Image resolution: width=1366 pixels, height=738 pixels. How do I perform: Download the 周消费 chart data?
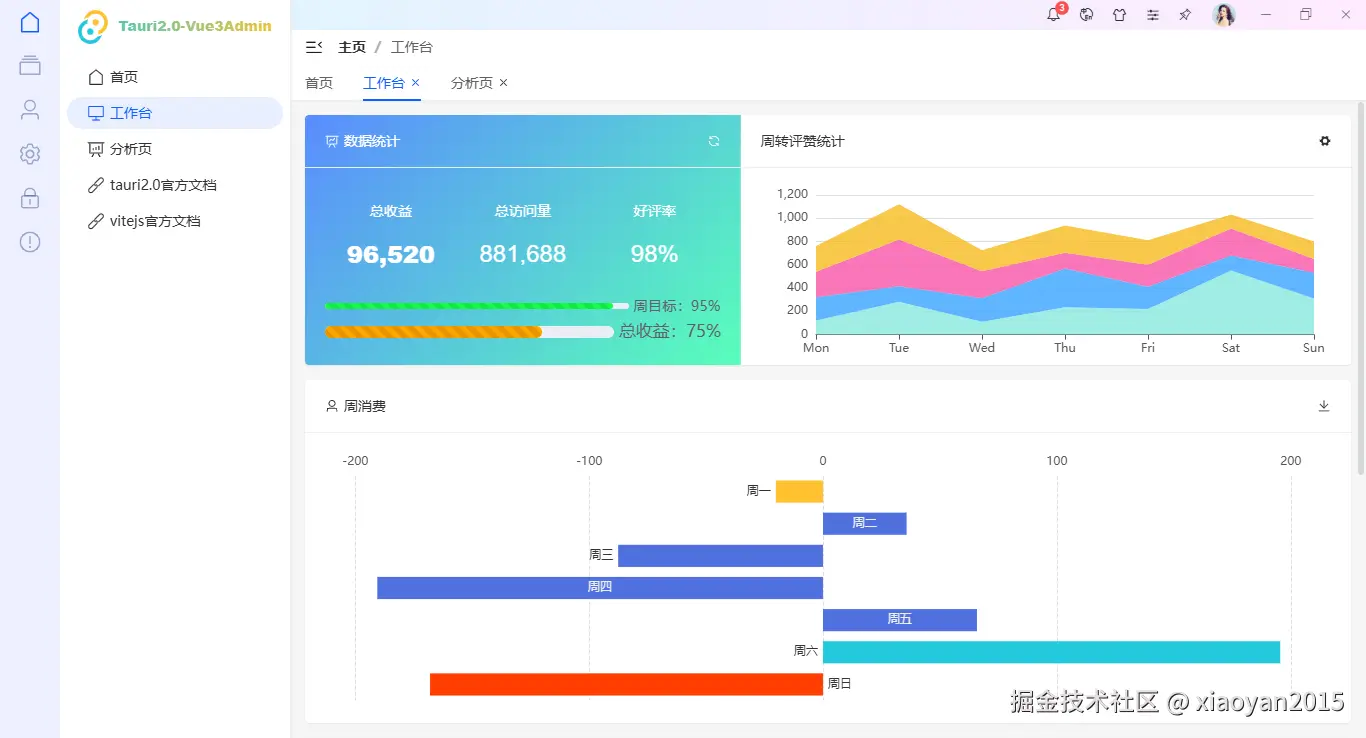(x=1324, y=406)
